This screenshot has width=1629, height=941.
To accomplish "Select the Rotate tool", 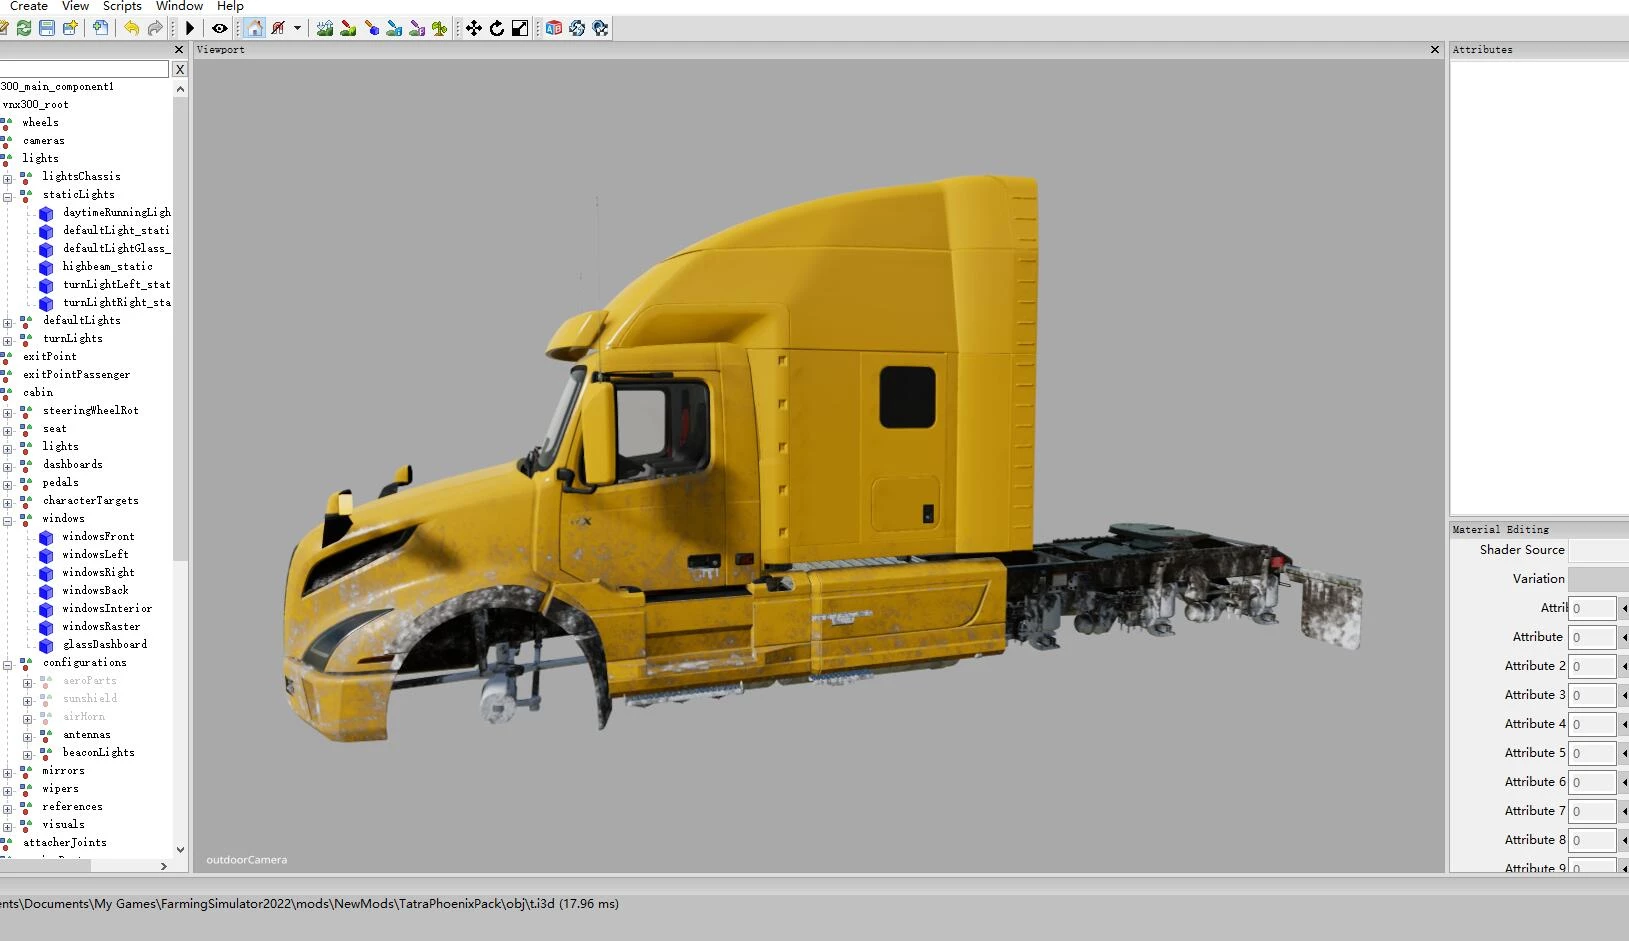I will coord(497,28).
